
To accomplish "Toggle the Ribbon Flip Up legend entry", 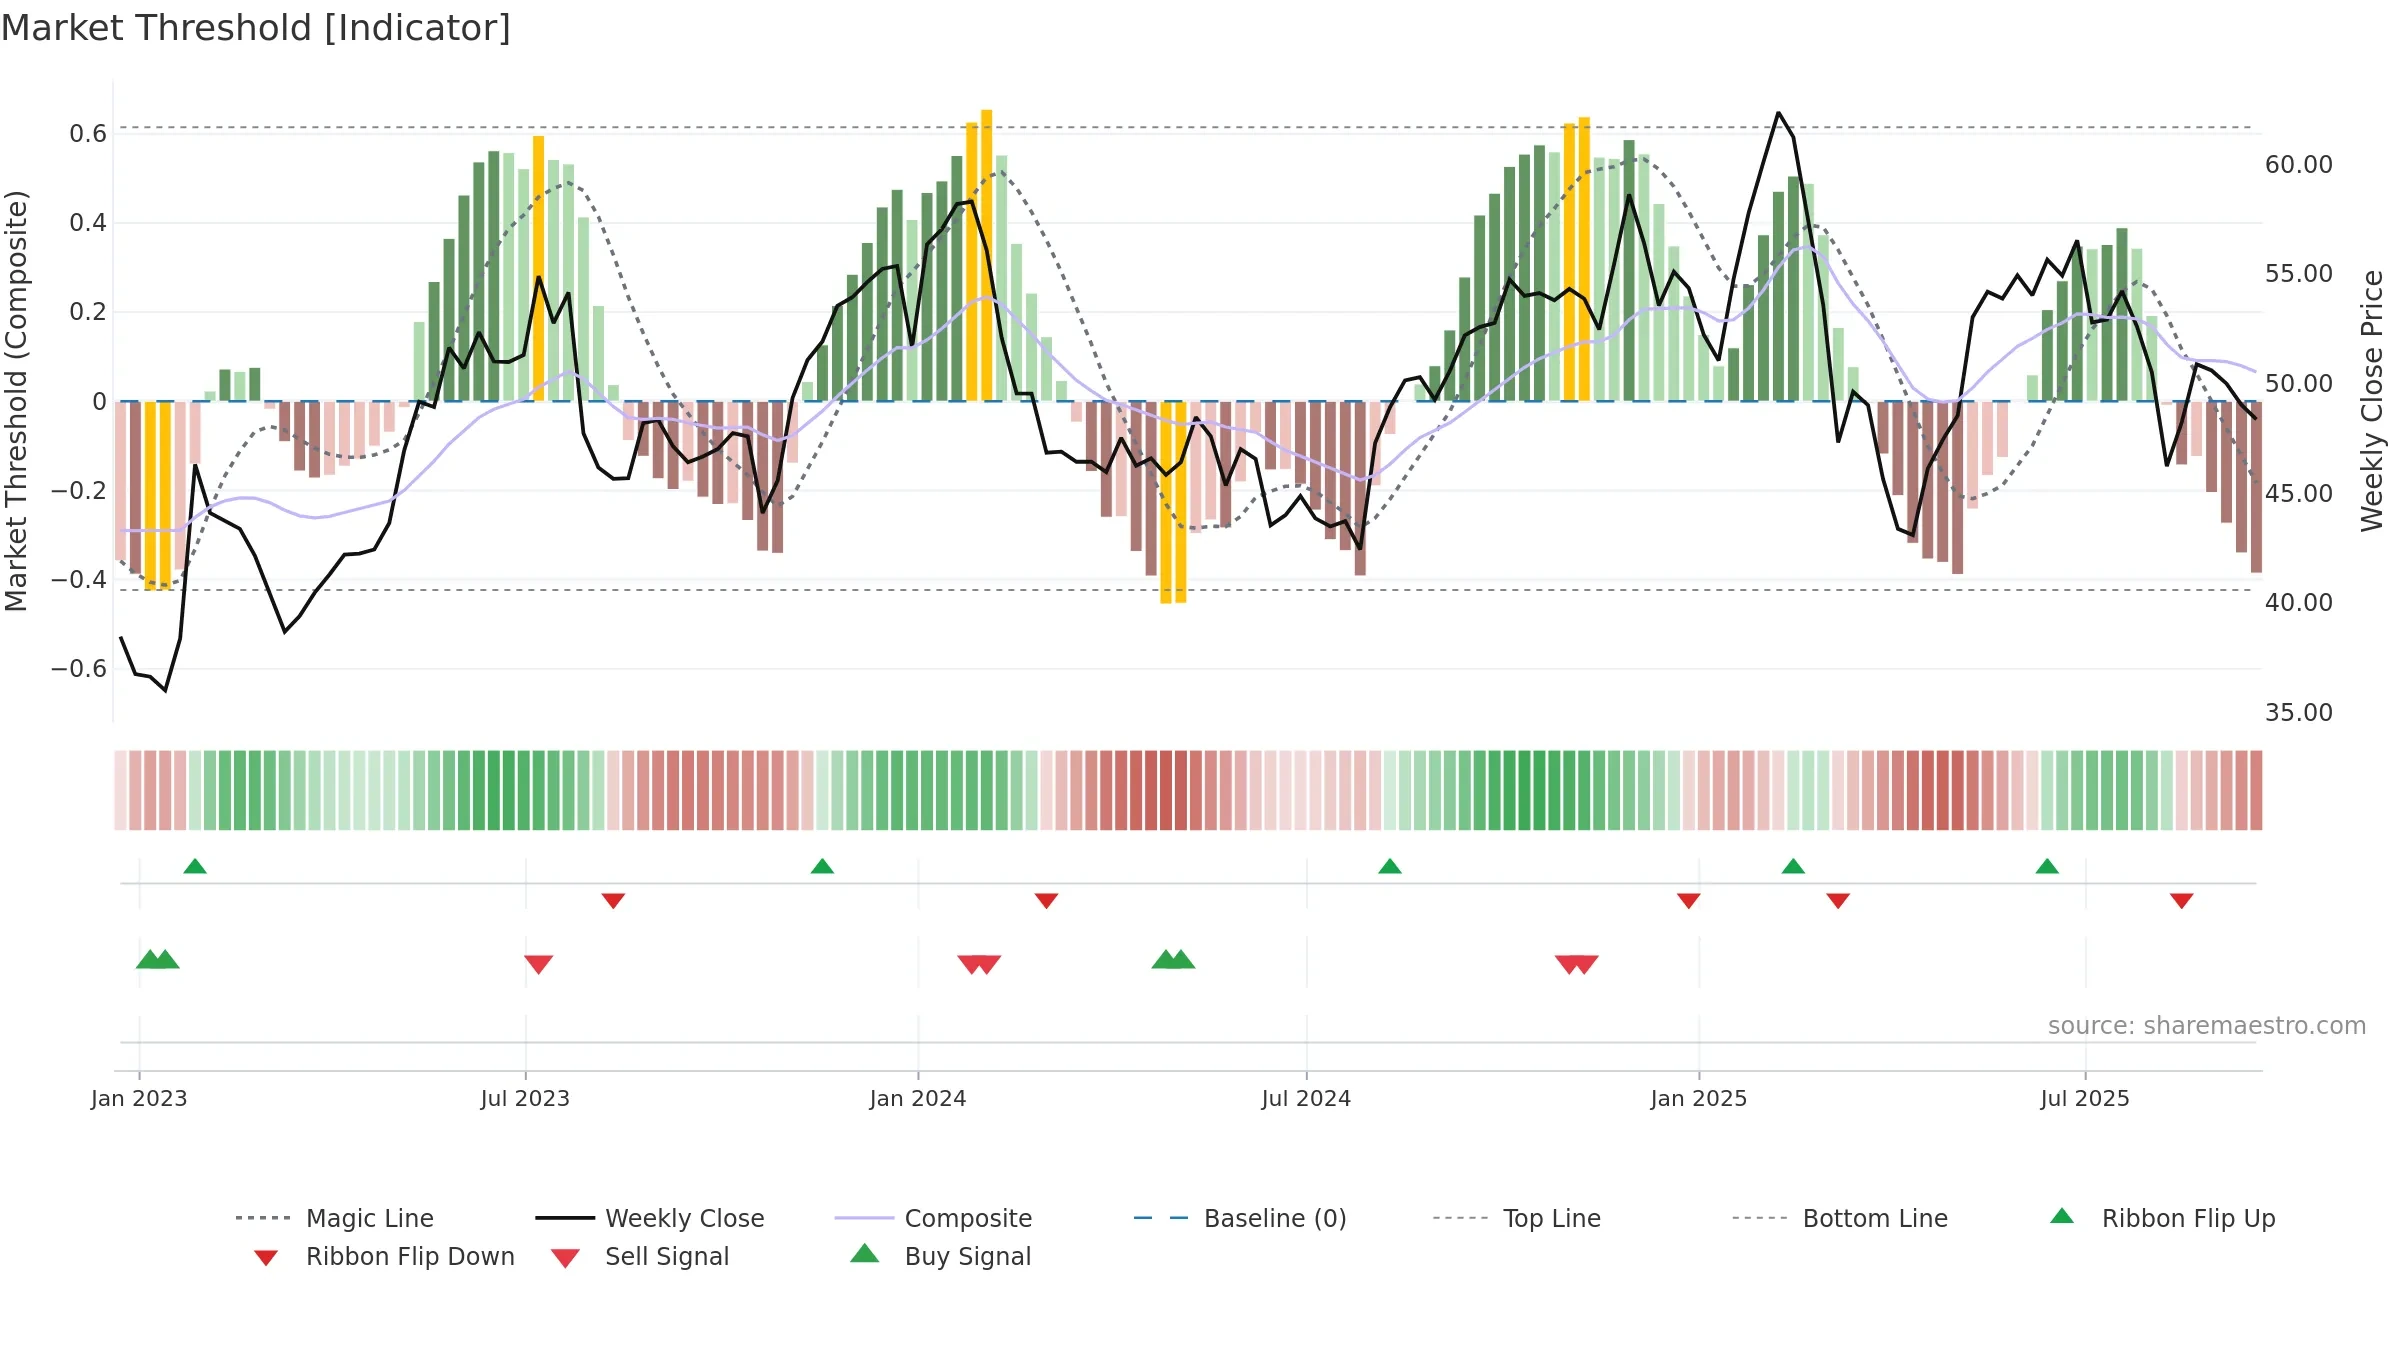I will point(2162,1218).
